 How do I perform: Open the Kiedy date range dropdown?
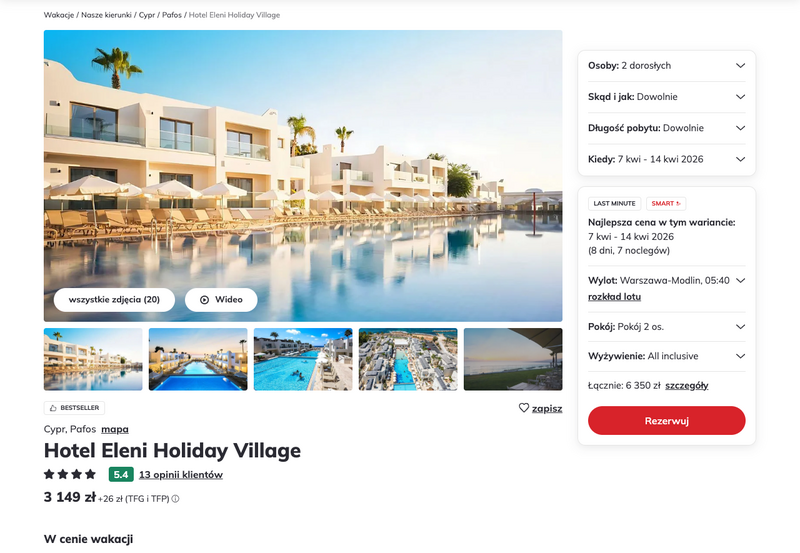click(x=666, y=159)
